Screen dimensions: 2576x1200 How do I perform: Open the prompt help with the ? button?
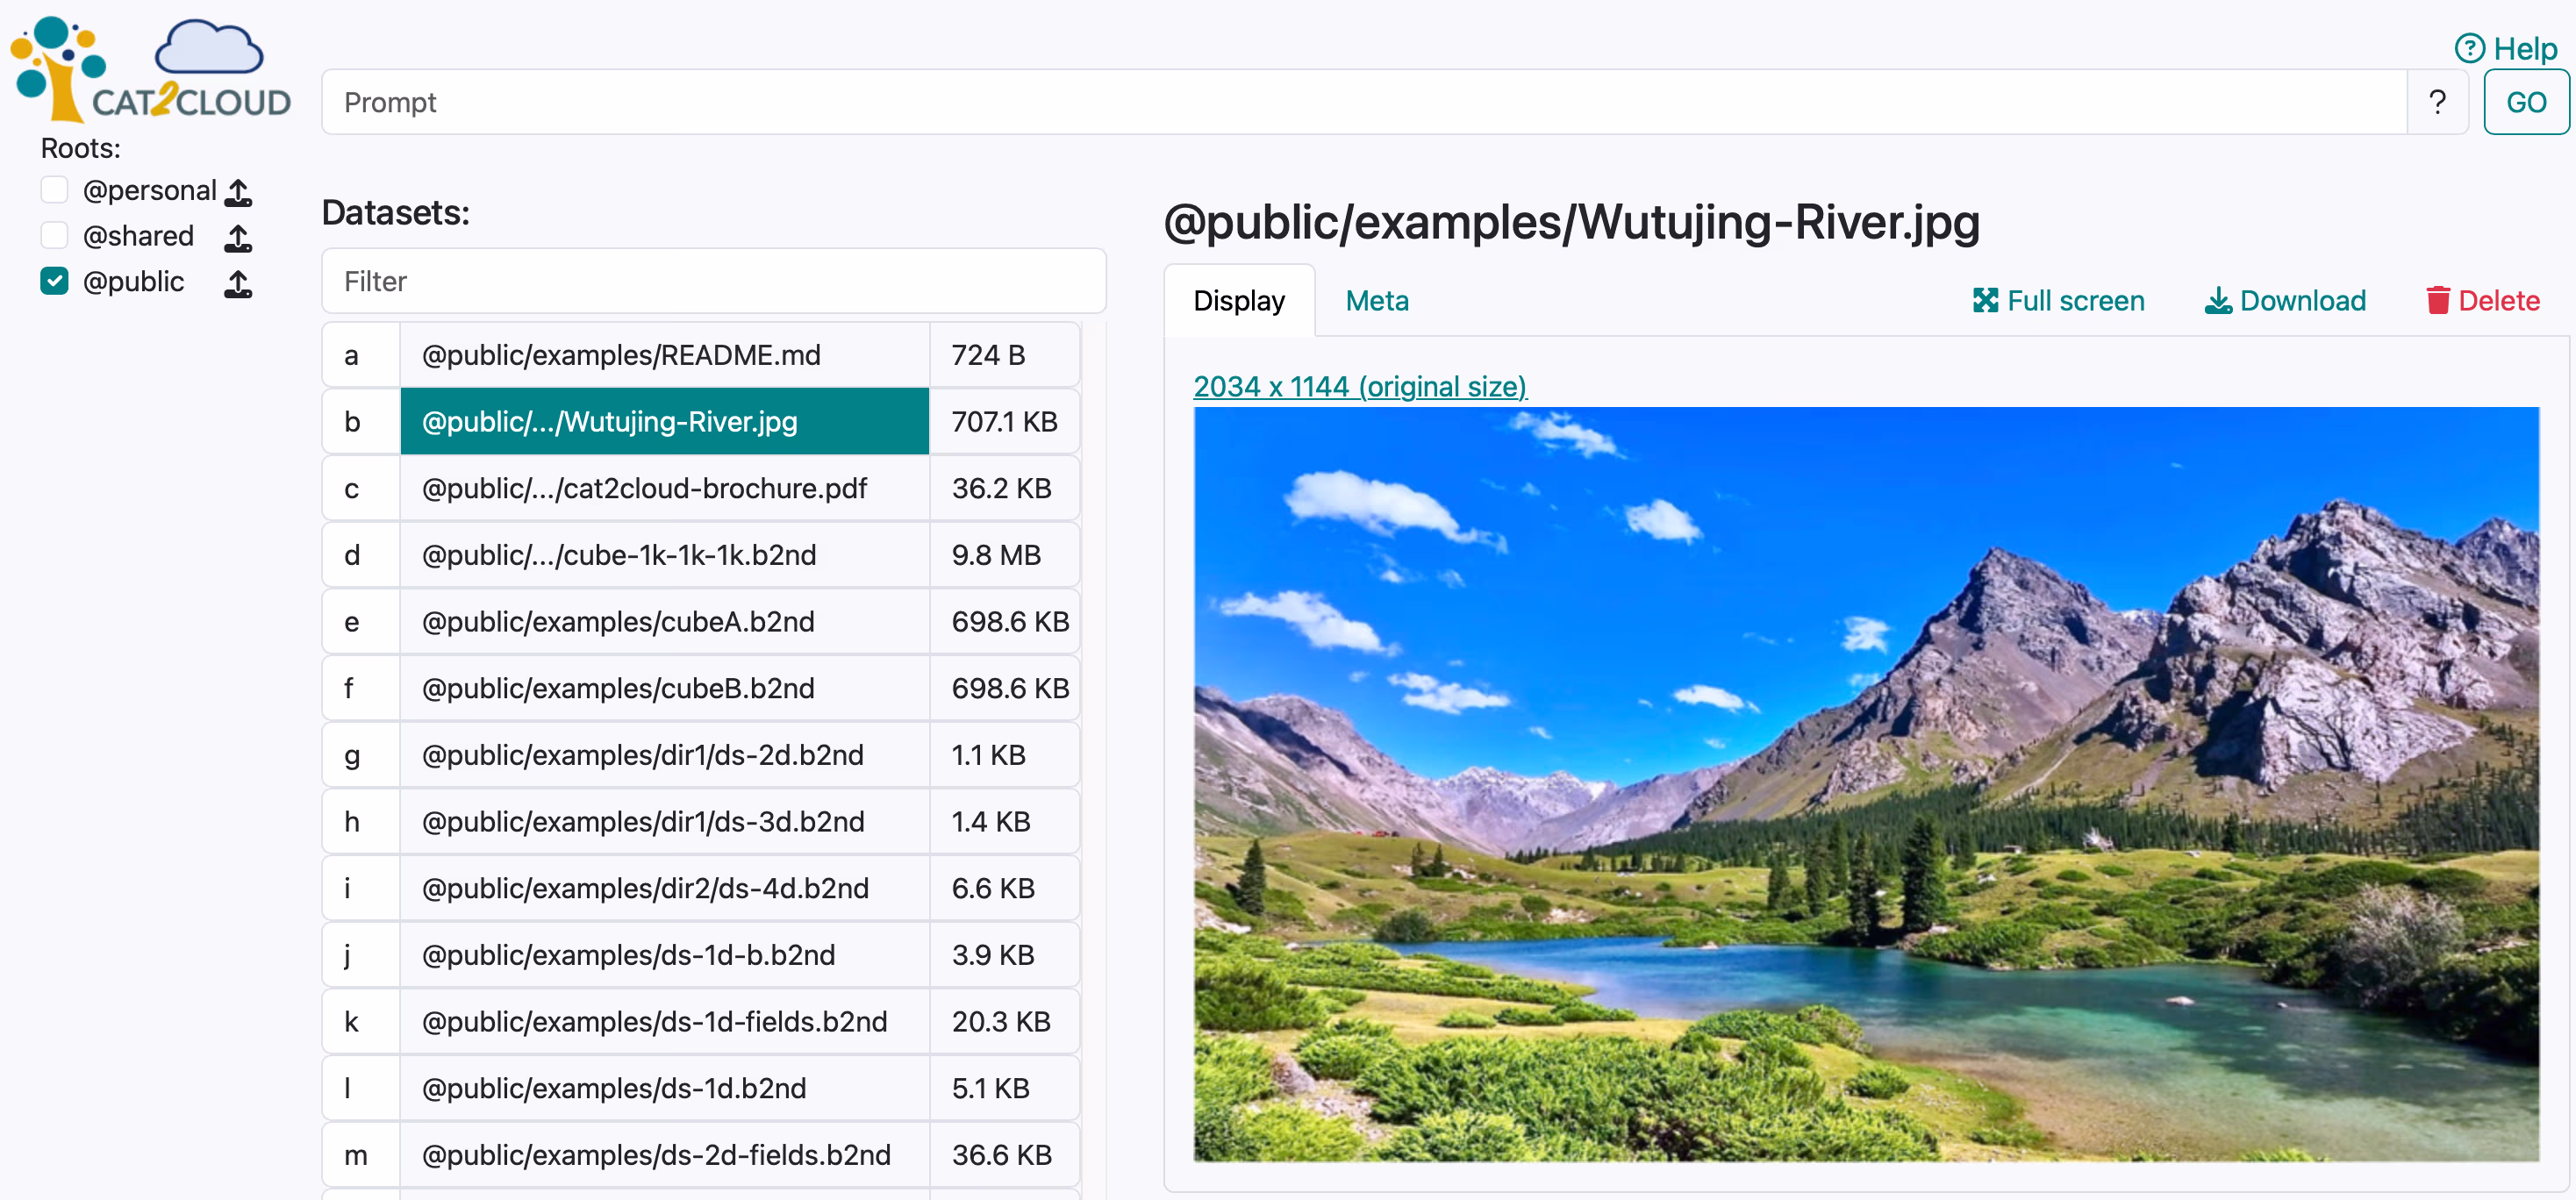[2438, 101]
